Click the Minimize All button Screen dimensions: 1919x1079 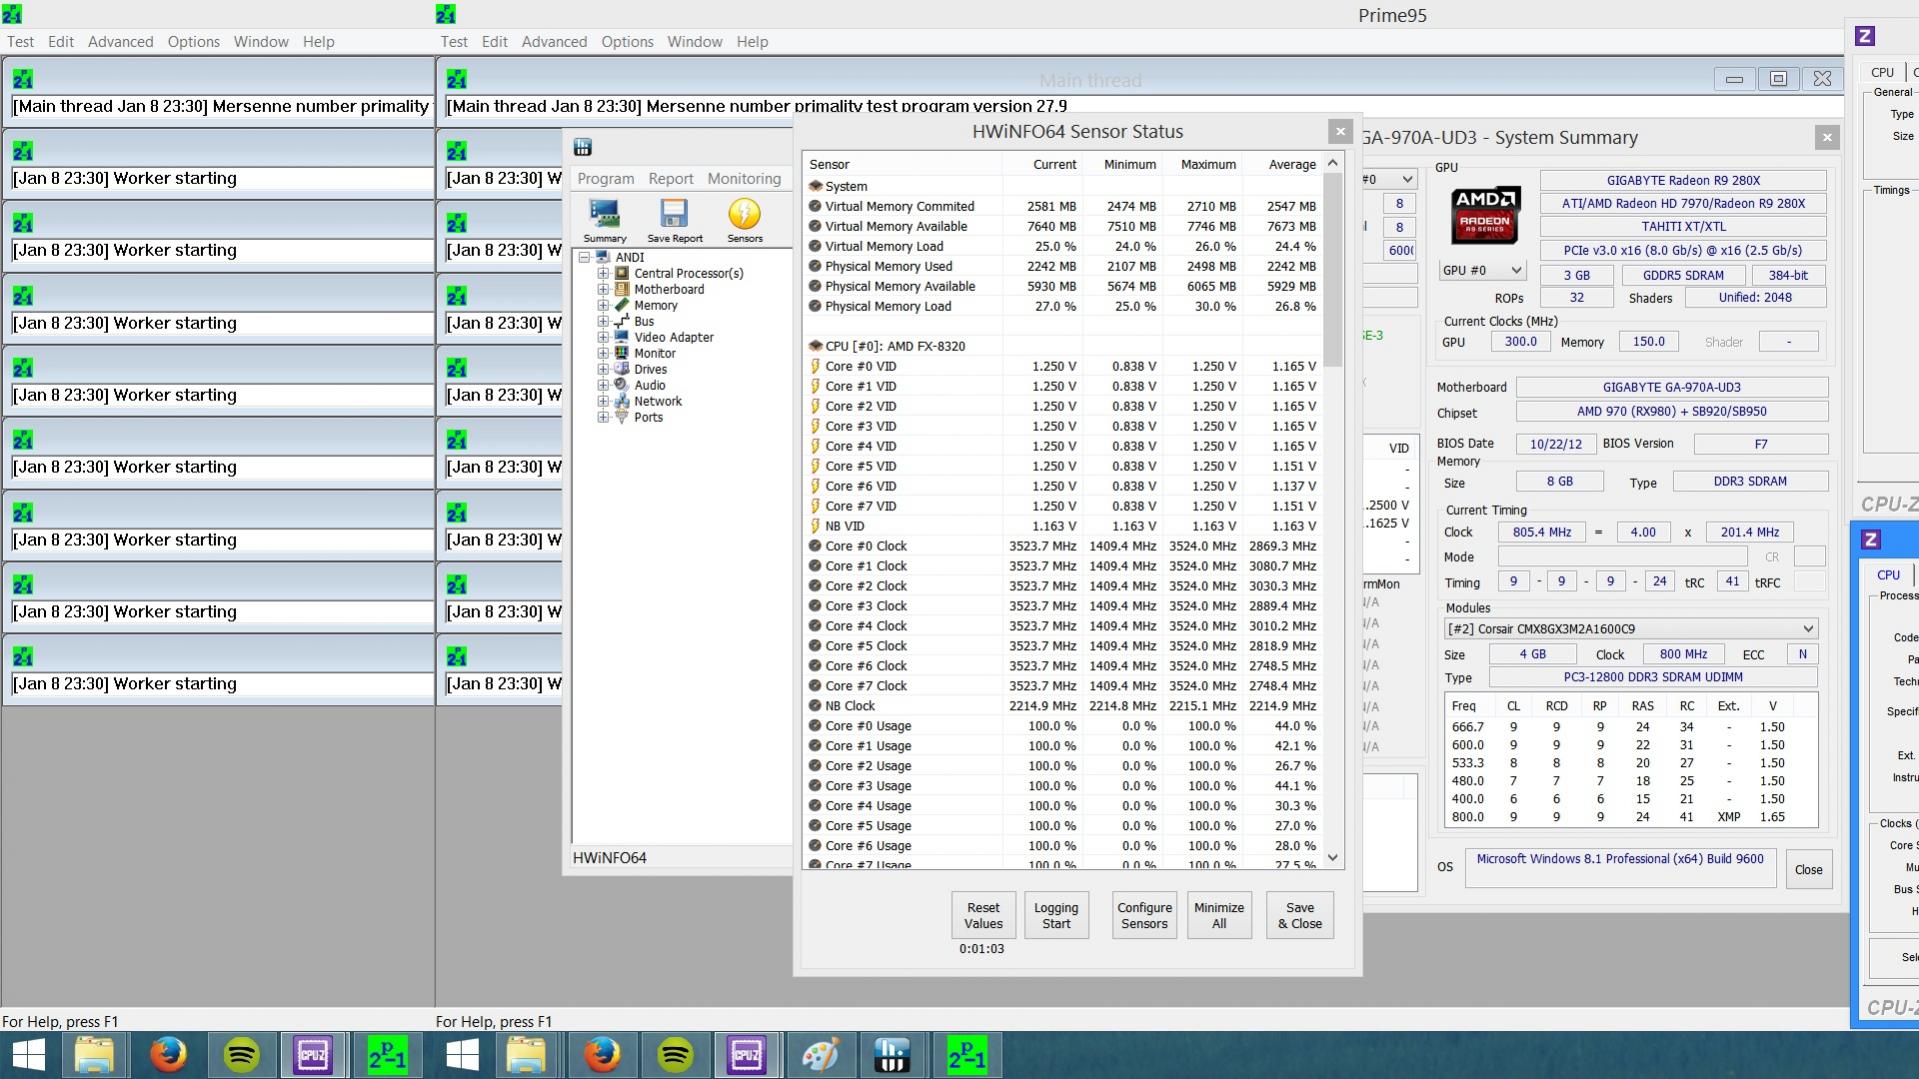tap(1219, 915)
